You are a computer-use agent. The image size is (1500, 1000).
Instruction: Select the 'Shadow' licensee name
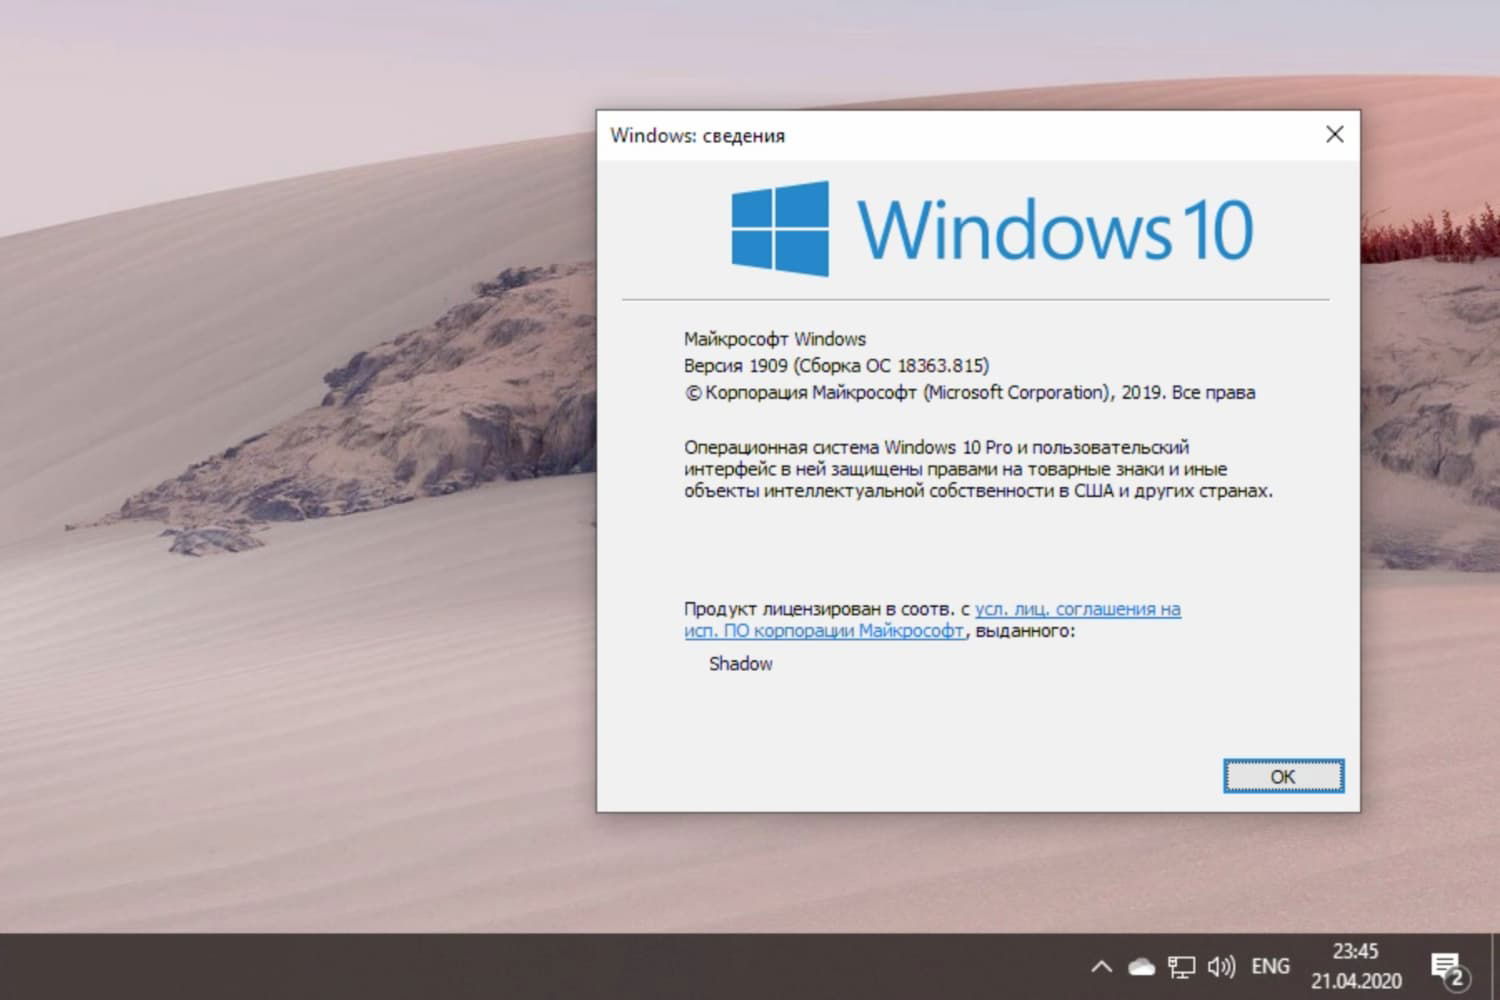click(739, 663)
